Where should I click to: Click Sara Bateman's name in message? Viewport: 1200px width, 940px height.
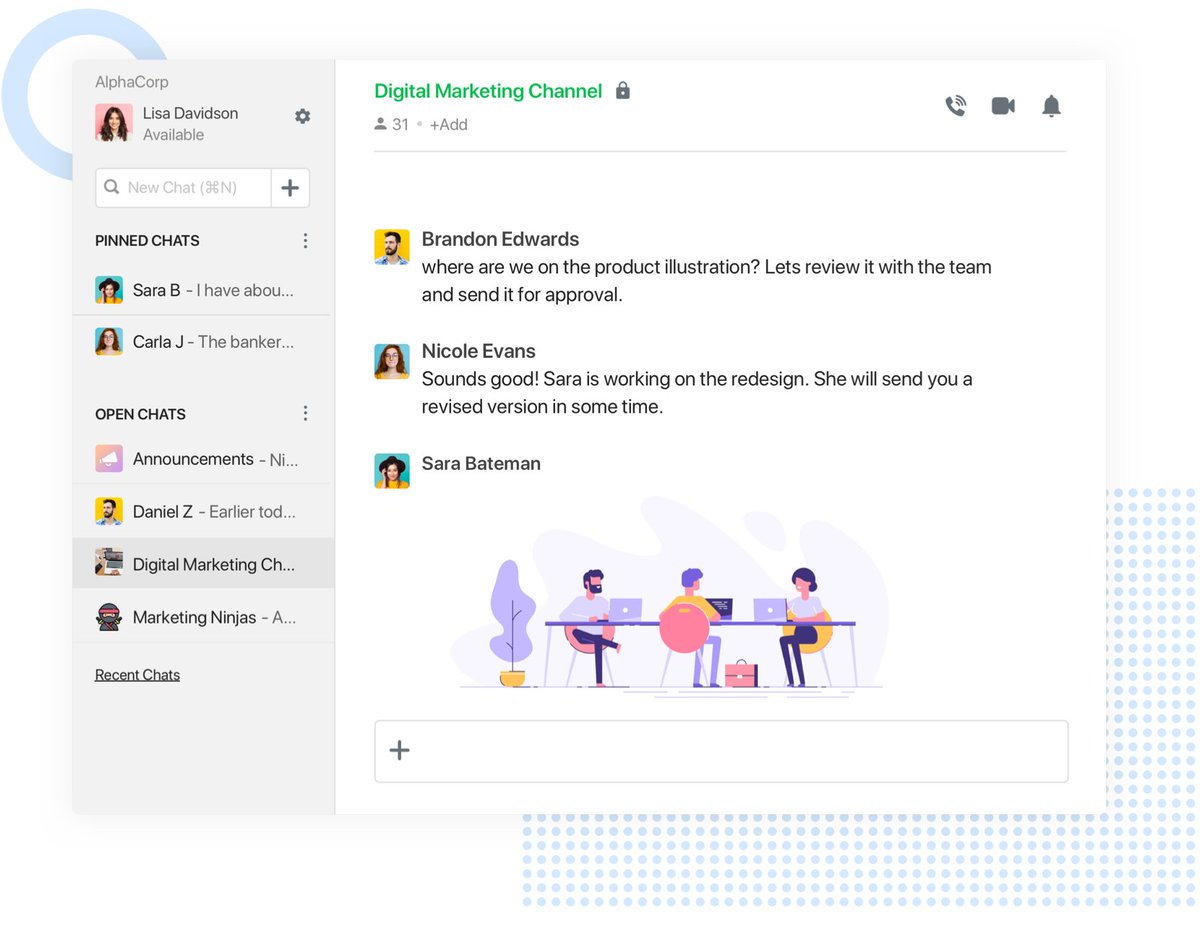pos(481,463)
